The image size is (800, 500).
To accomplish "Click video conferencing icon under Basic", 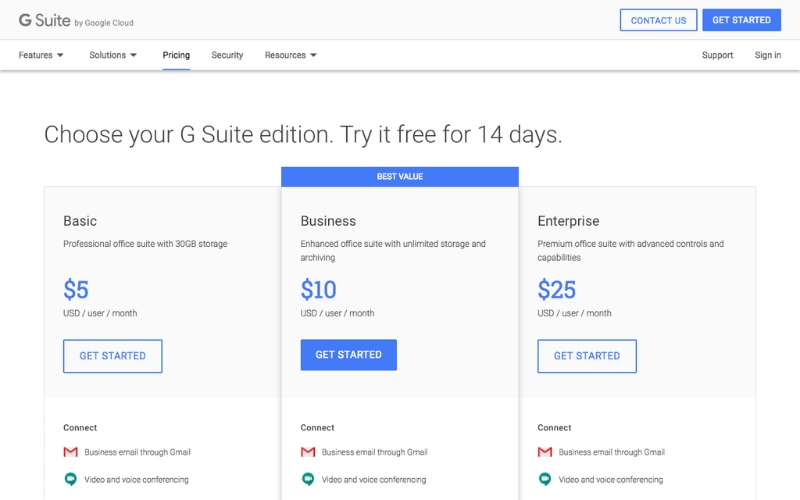I will pyautogui.click(x=71, y=479).
